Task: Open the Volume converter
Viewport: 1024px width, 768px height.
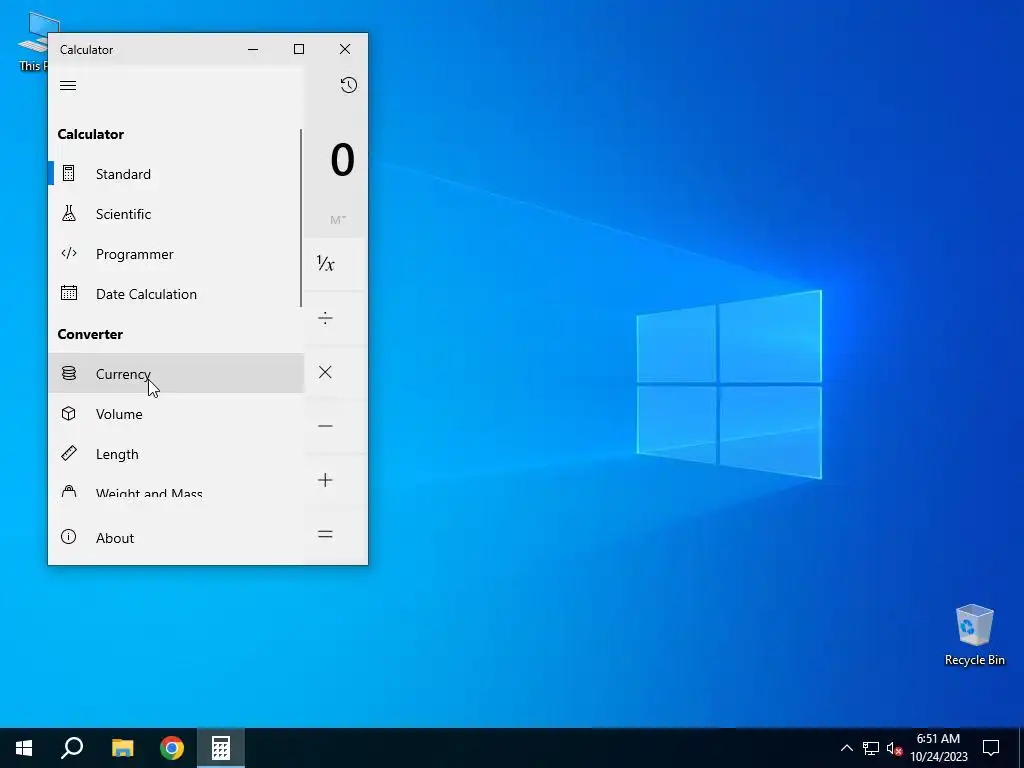Action: coord(176,414)
